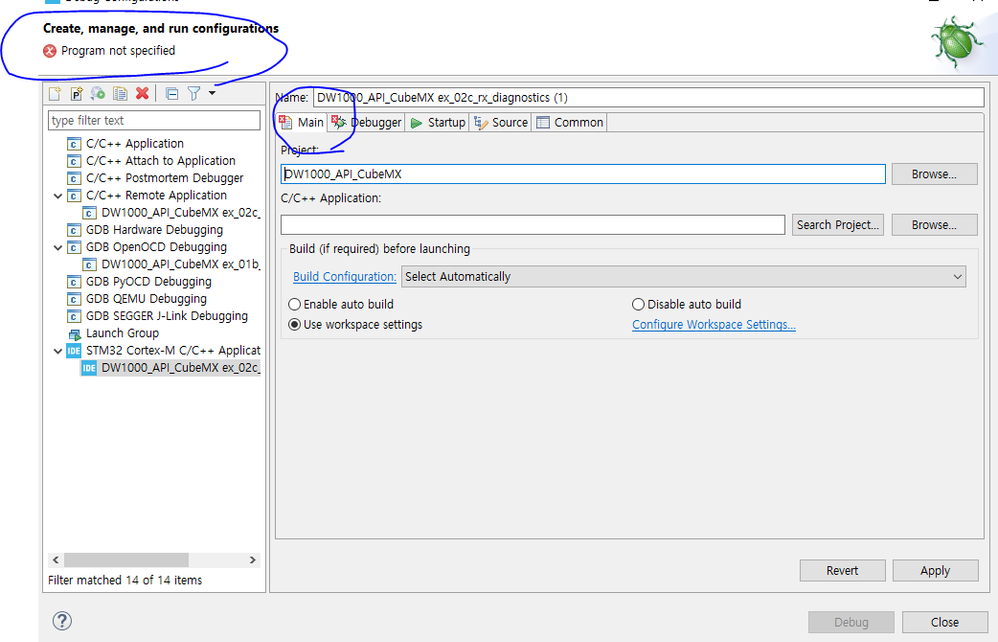Click the icon beside GDB PyOCD Debugging
The image size is (998, 642).
tap(74, 282)
